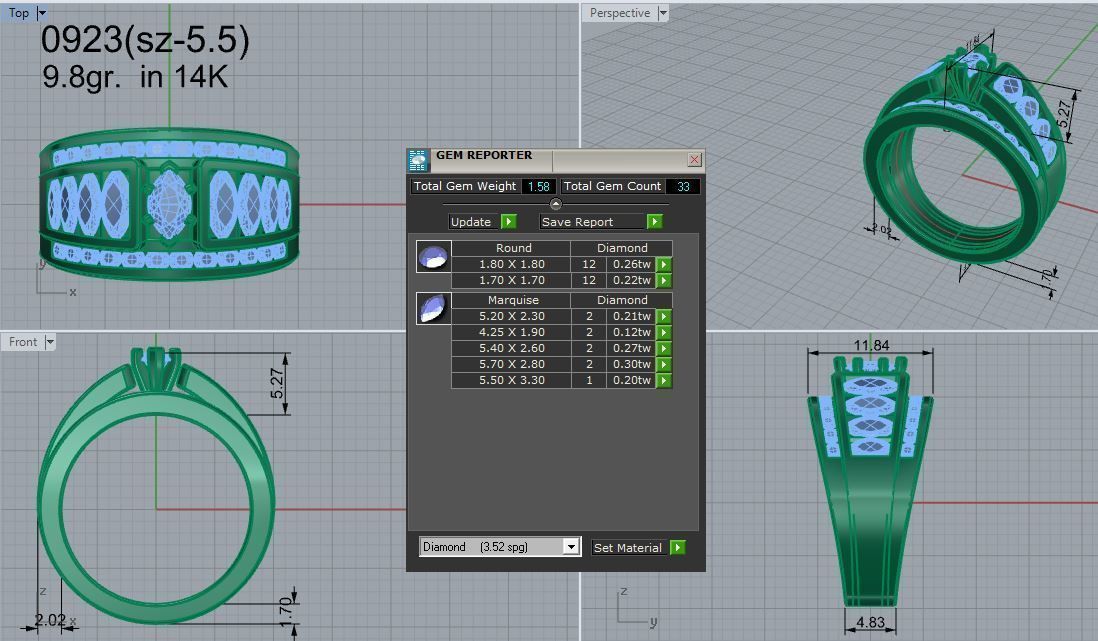This screenshot has height=641, width=1098.
Task: Select the Front viewport tab
Action: click(x=23, y=342)
